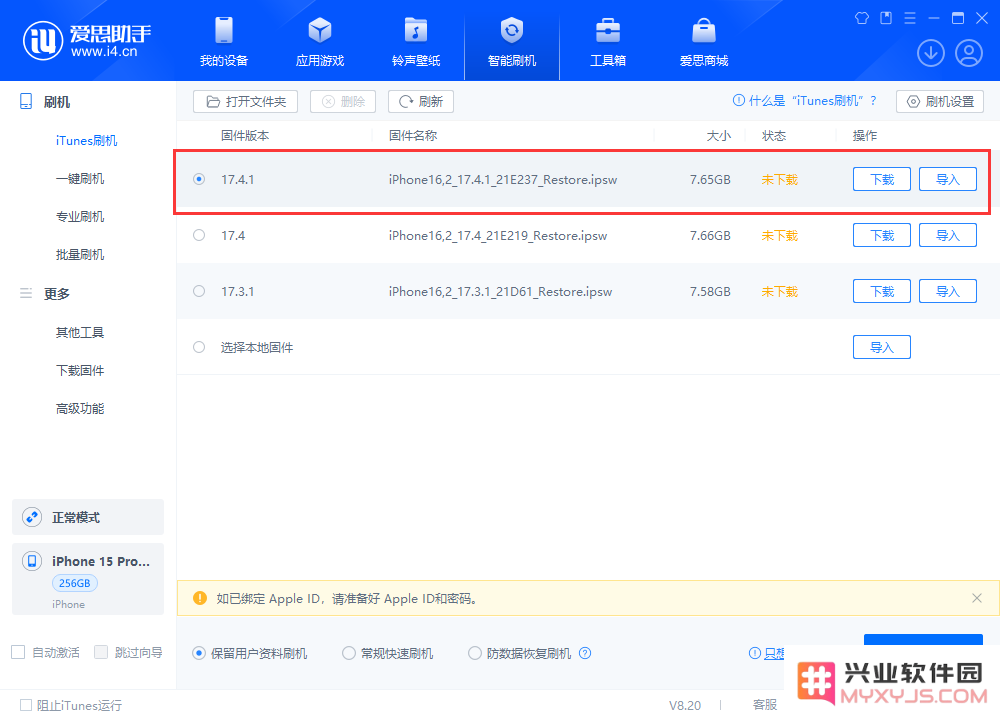Click the V8.20 version label
This screenshot has height=720, width=1000.
[685, 705]
